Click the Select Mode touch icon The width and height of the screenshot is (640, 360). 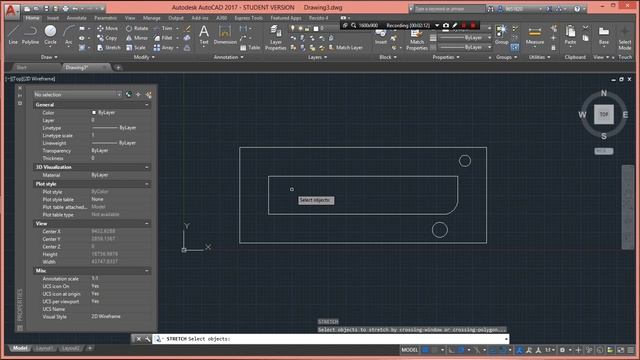(624, 38)
